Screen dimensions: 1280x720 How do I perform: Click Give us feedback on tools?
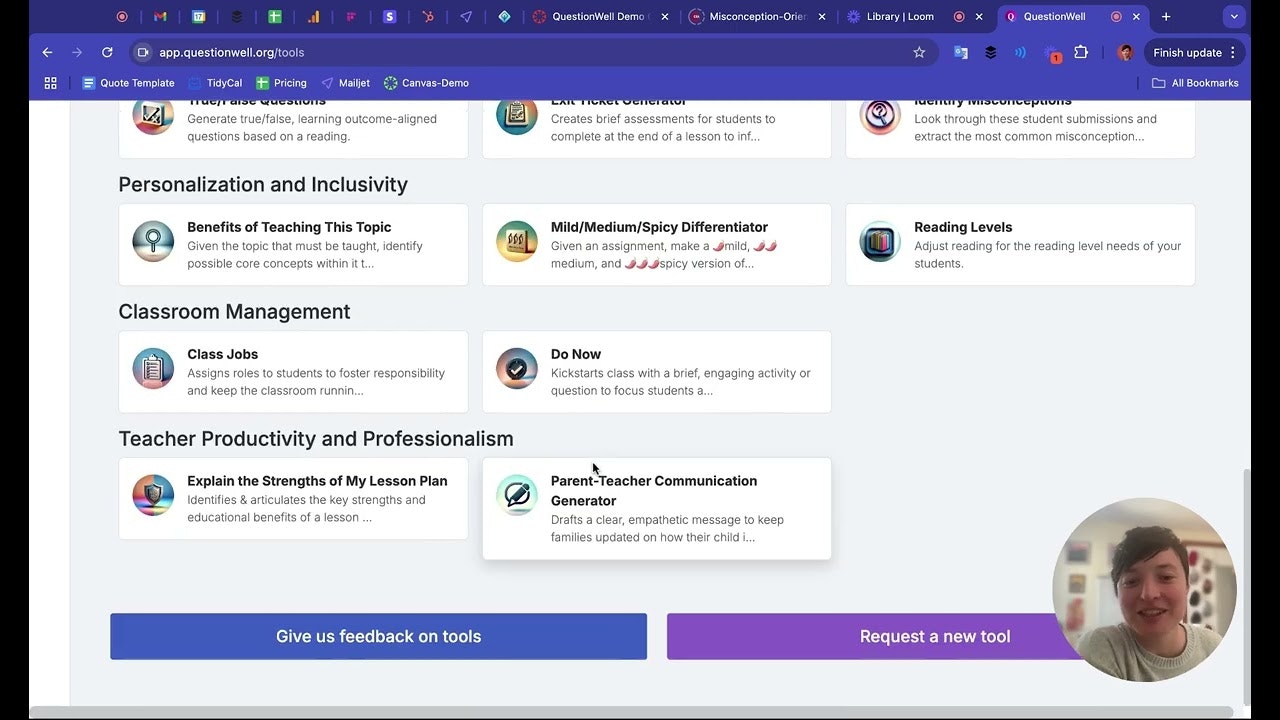378,636
